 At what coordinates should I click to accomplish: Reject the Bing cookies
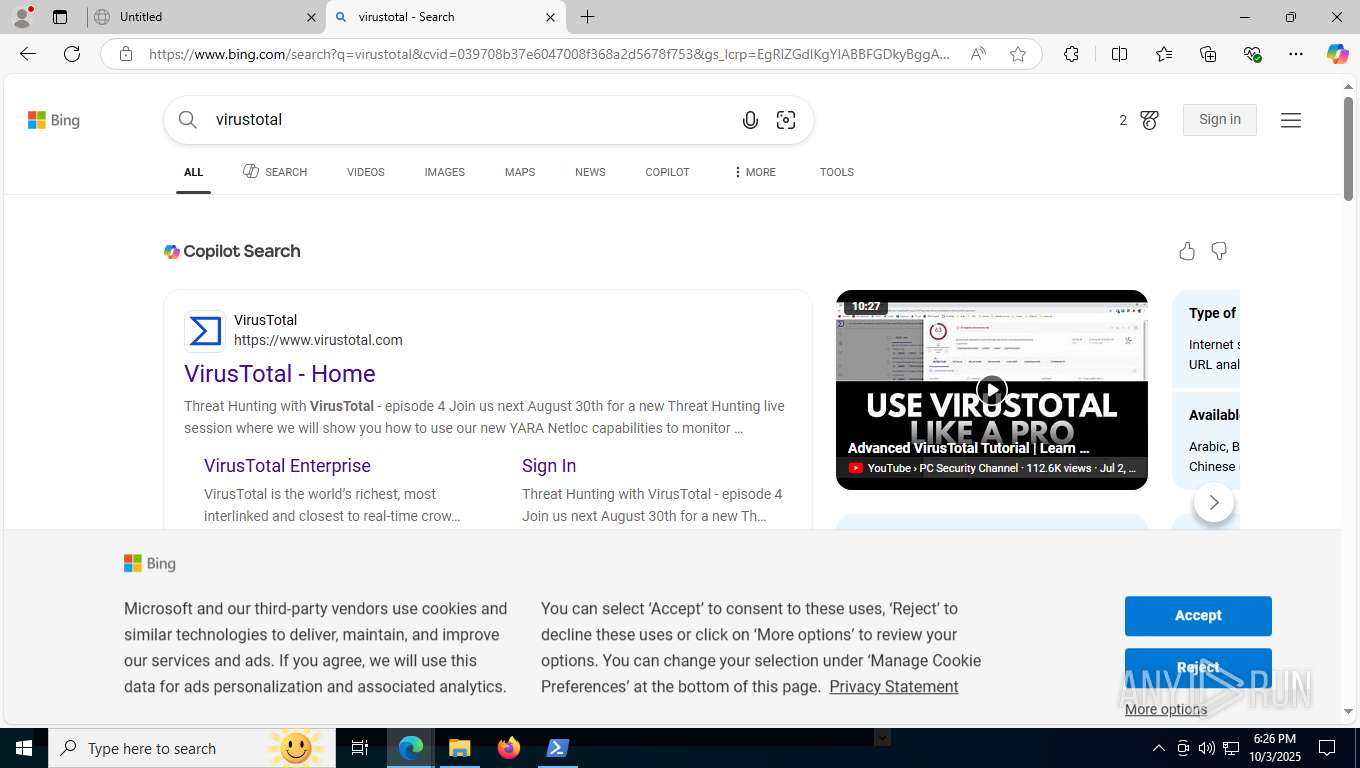point(1198,667)
